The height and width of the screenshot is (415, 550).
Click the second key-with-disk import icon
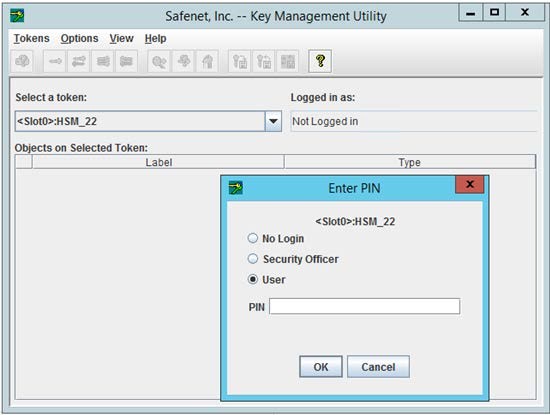(263, 61)
